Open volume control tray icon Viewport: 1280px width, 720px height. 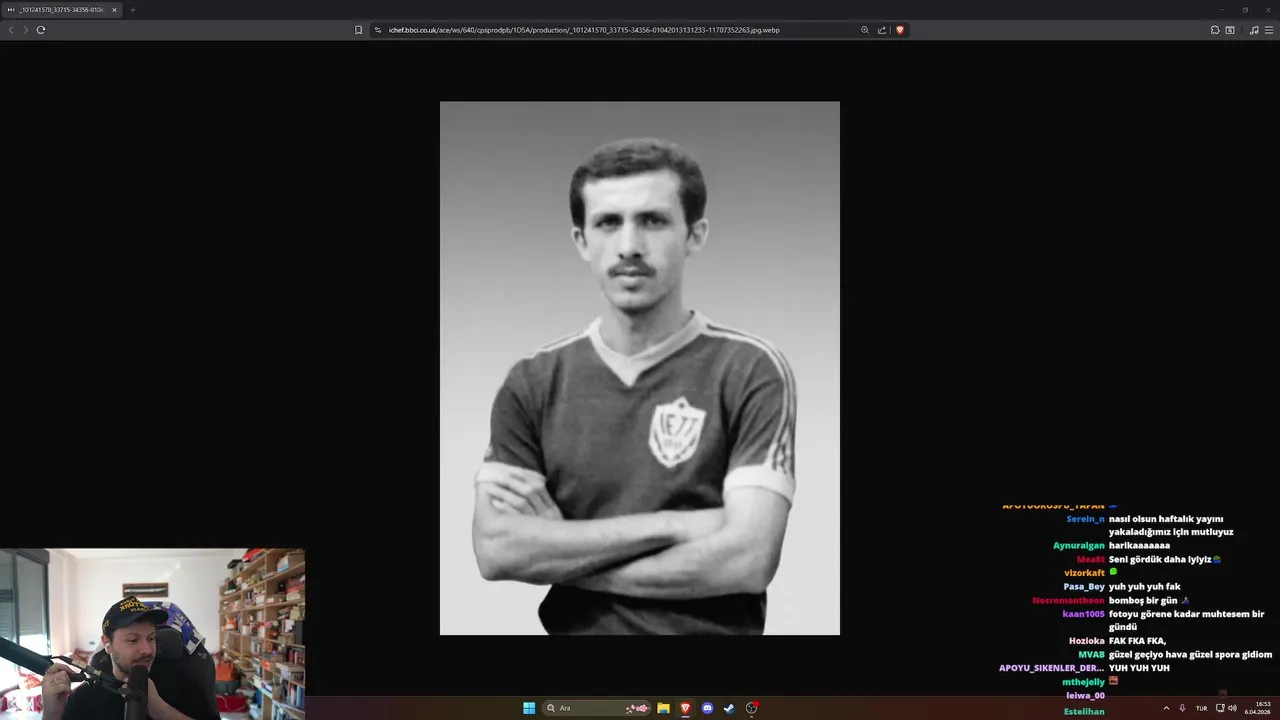[1232, 708]
